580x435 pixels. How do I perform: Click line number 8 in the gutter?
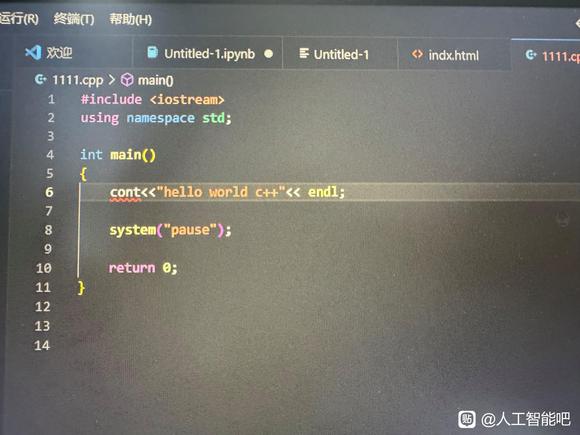click(x=48, y=230)
